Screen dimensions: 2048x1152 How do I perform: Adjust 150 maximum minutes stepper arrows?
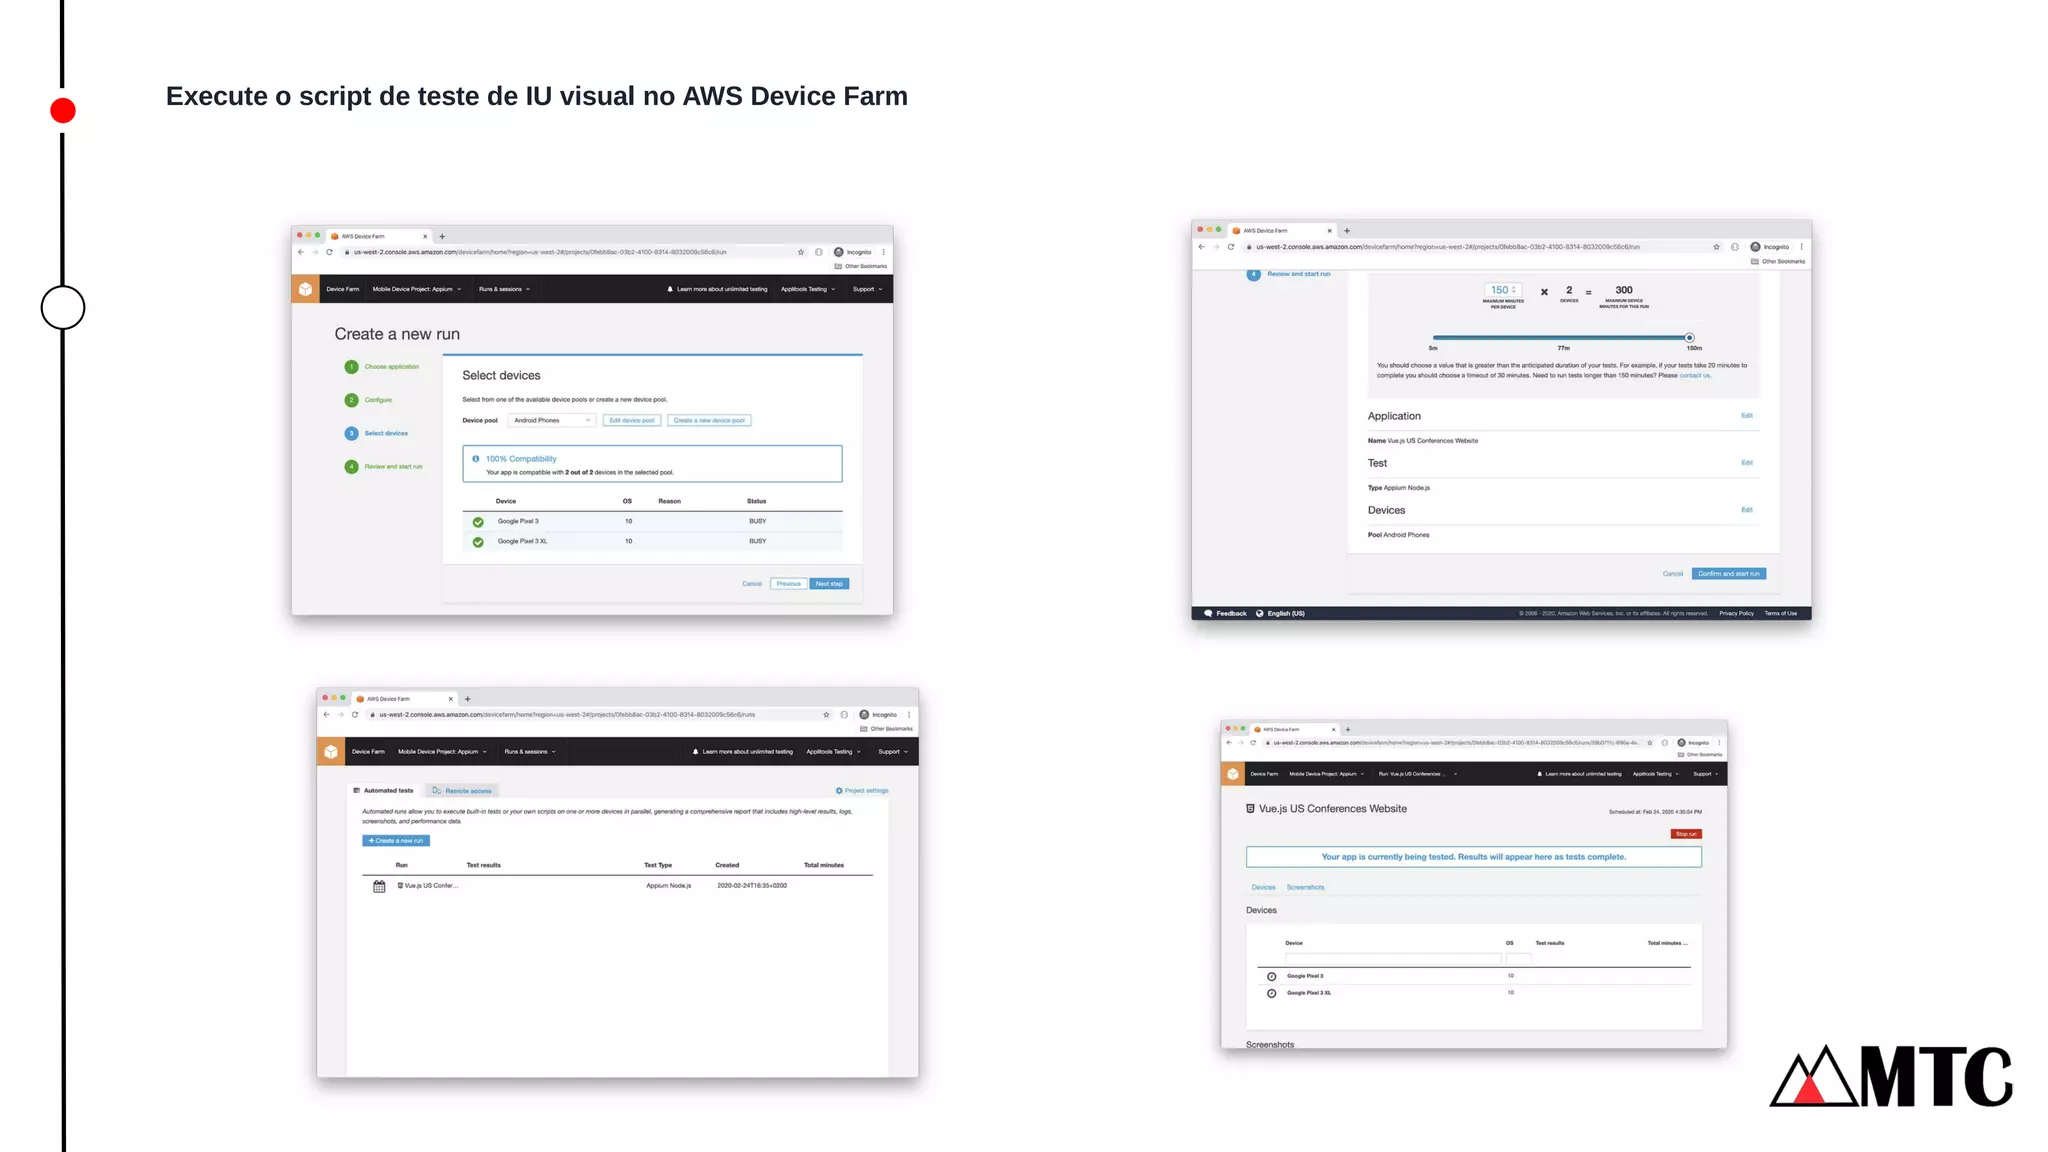click(x=1514, y=290)
